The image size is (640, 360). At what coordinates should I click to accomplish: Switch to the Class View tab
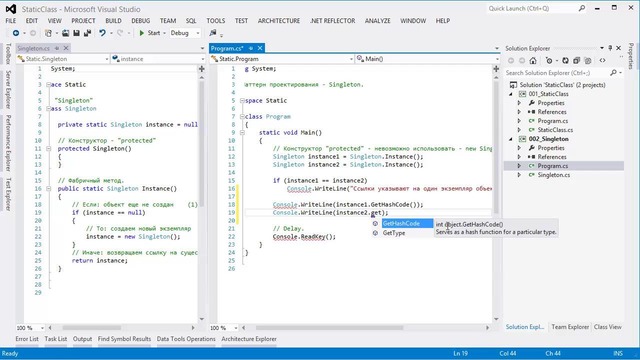click(608, 327)
